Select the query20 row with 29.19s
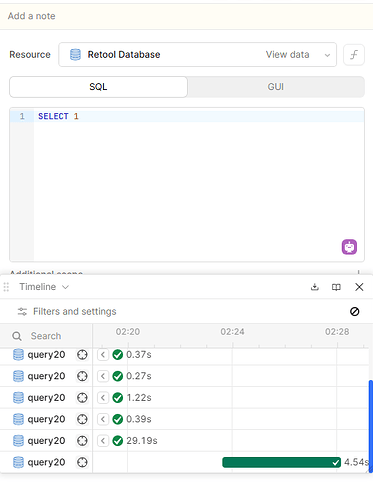 pyautogui.click(x=46, y=441)
